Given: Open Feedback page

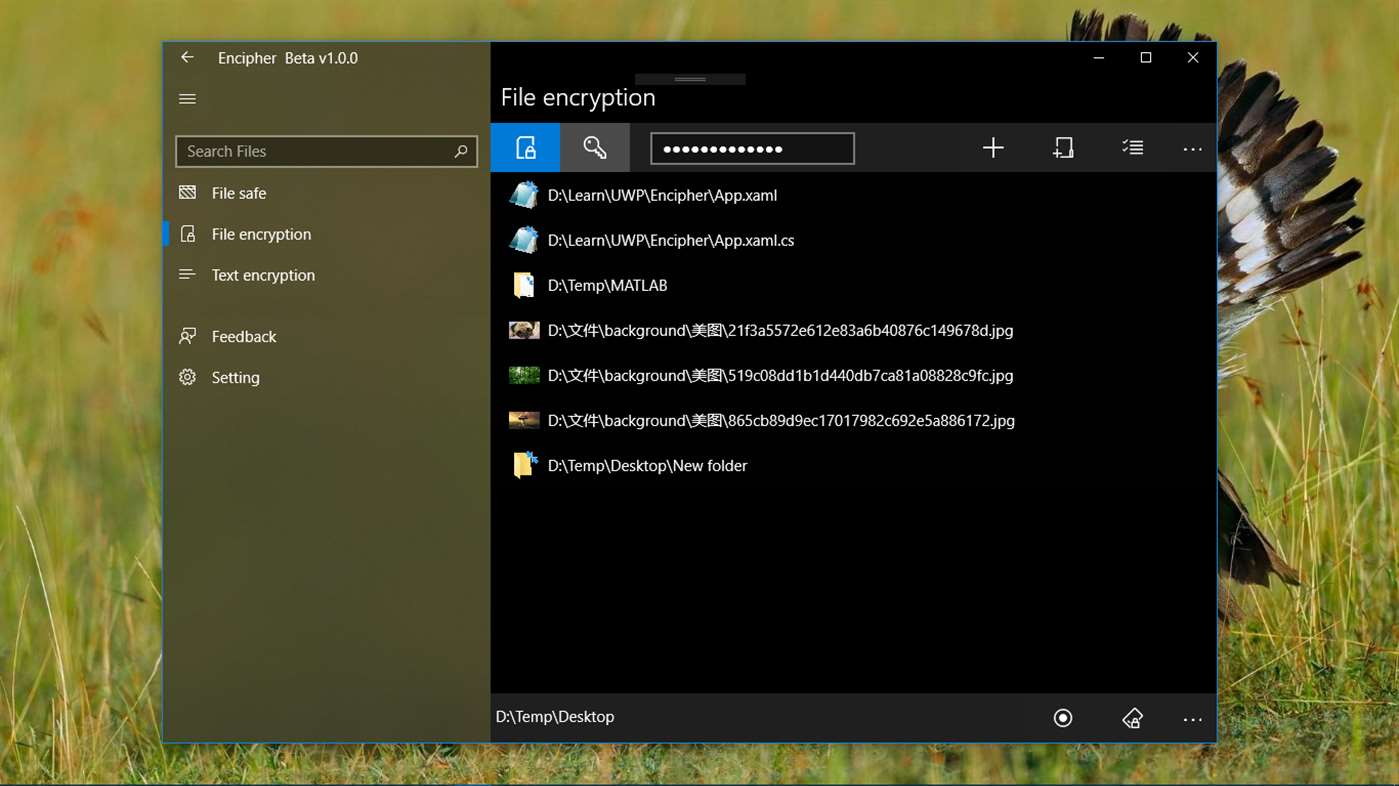Looking at the screenshot, I should point(326,336).
